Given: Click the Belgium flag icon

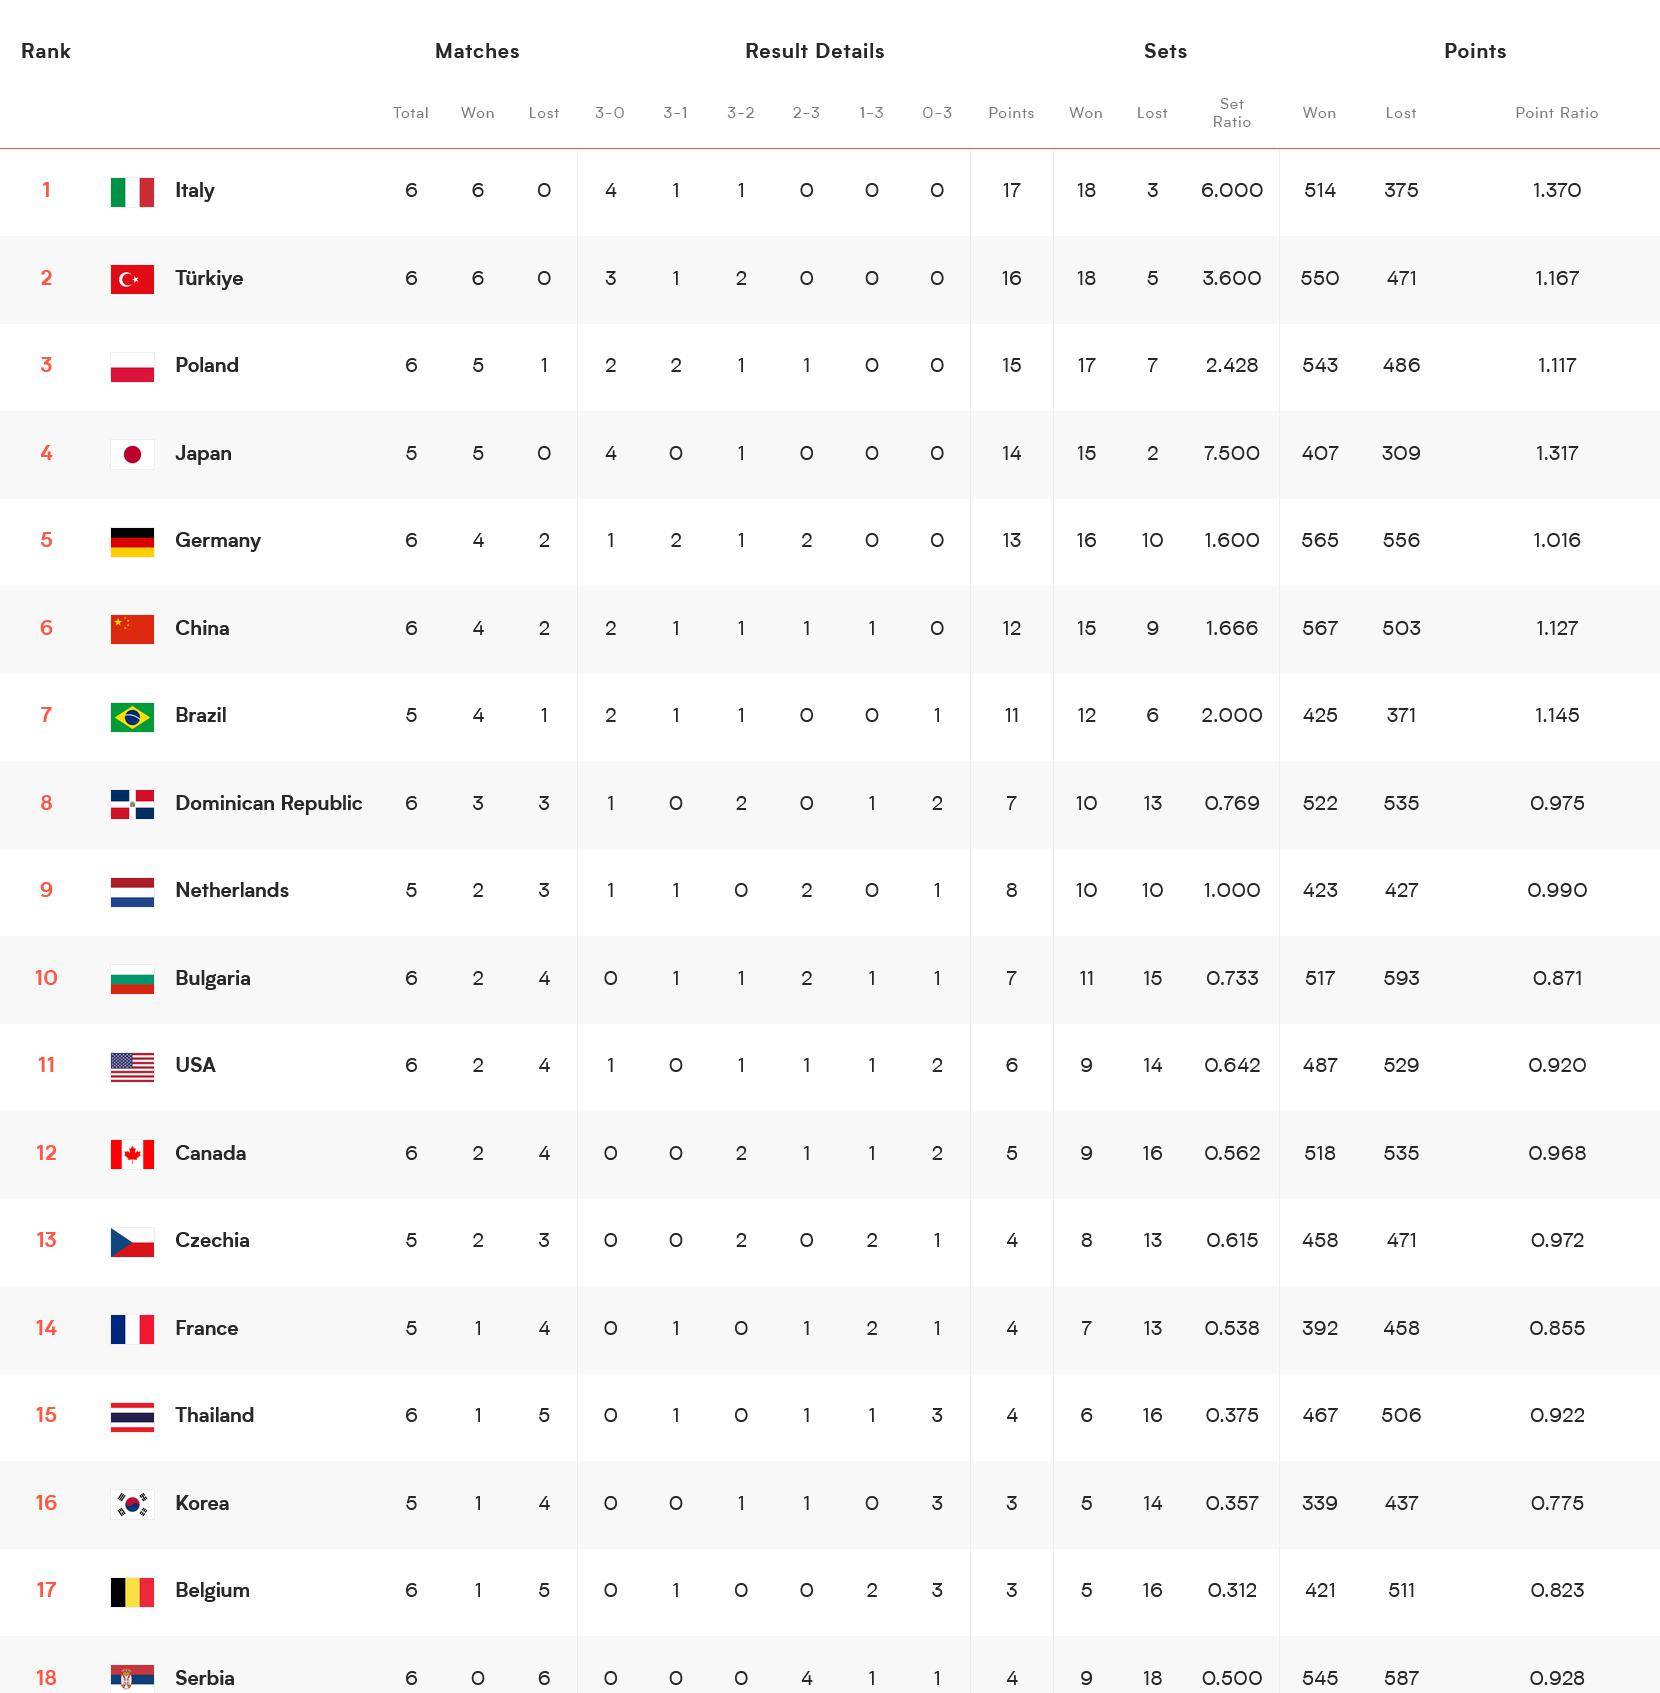Looking at the screenshot, I should tap(132, 1591).
